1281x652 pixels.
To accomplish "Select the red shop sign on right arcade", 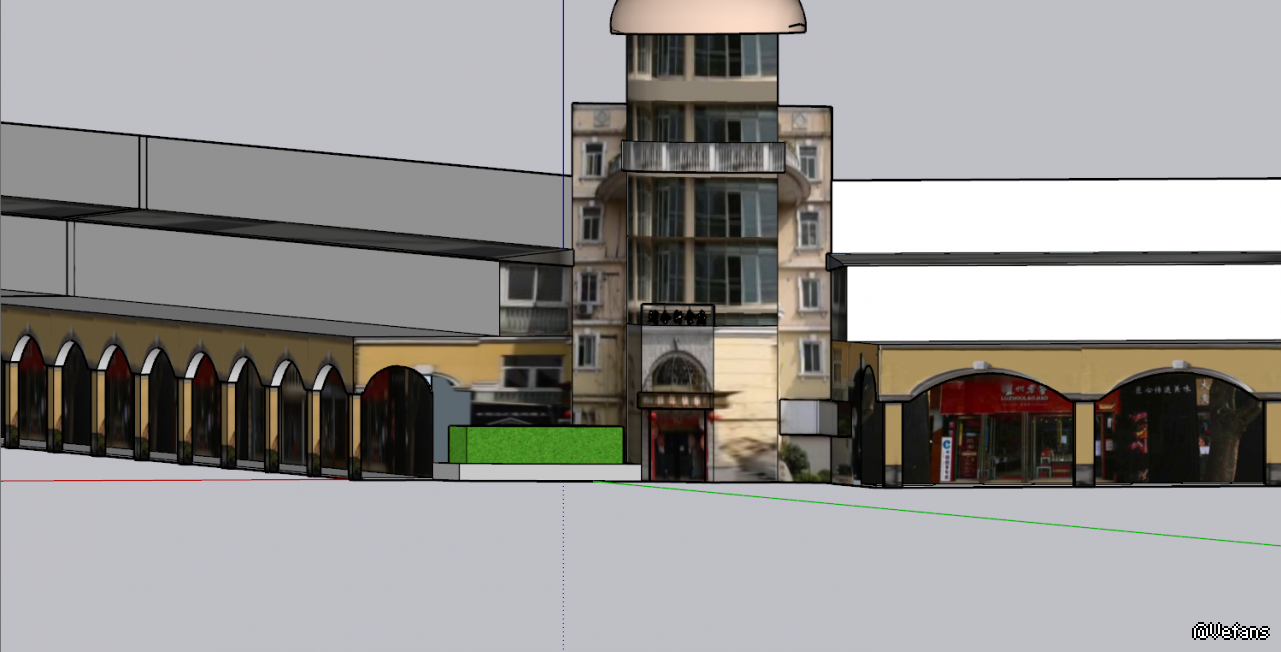I will click(x=1001, y=392).
